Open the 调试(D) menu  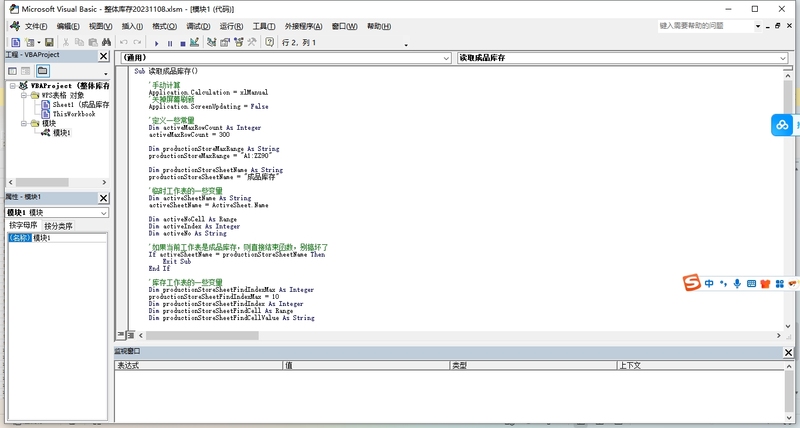click(x=198, y=26)
